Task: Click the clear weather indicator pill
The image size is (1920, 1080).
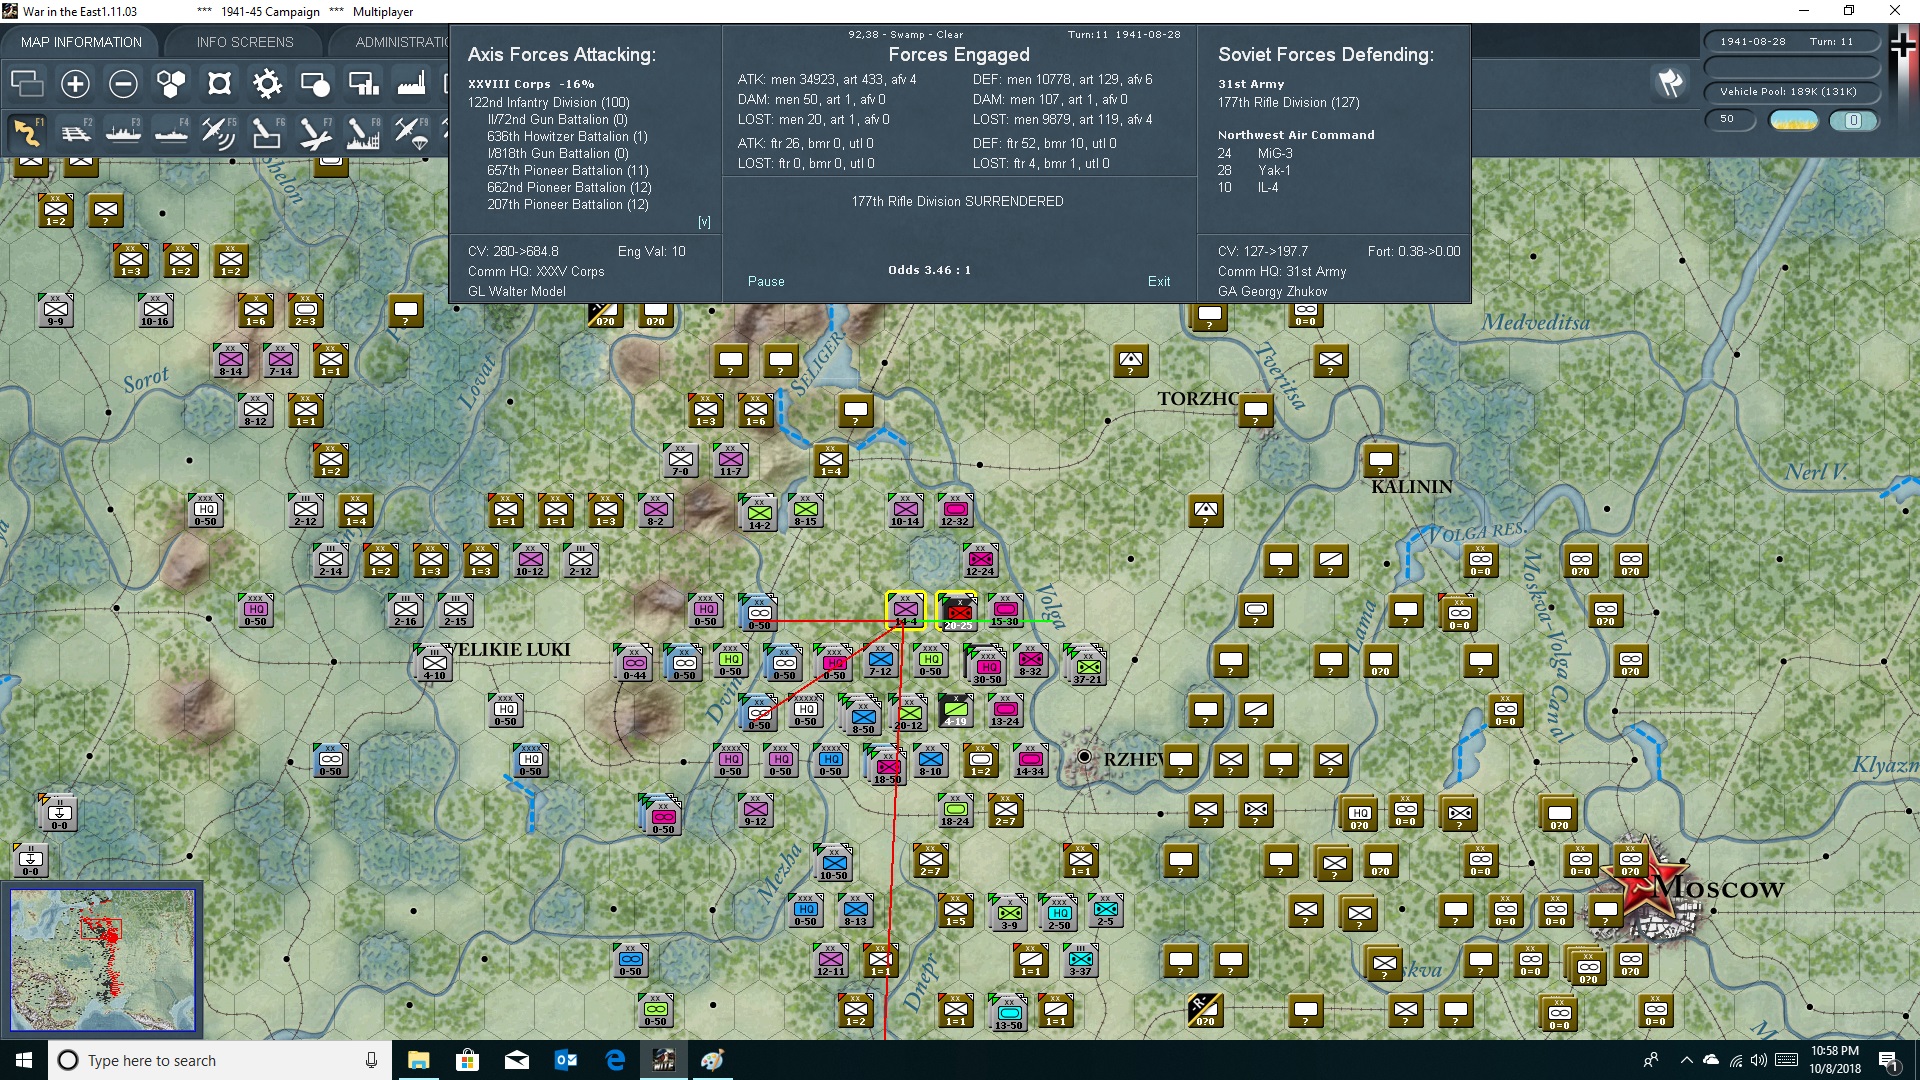Action: (x=1794, y=120)
